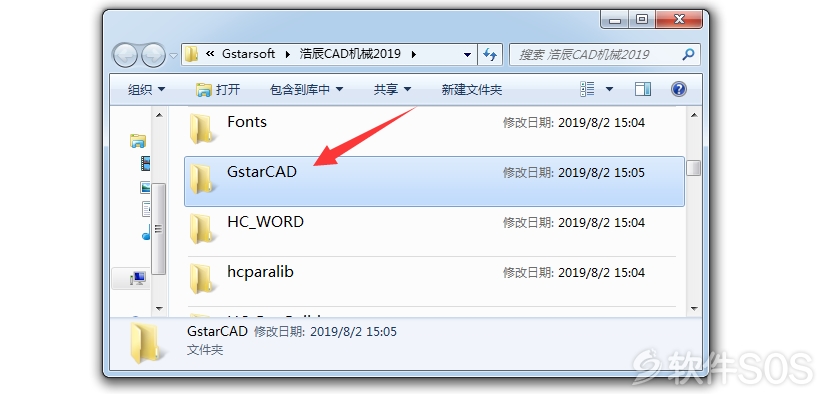827x394 pixels.
Task: Click the navigation pane scrollbar thumb
Action: pyautogui.click(x=159, y=229)
